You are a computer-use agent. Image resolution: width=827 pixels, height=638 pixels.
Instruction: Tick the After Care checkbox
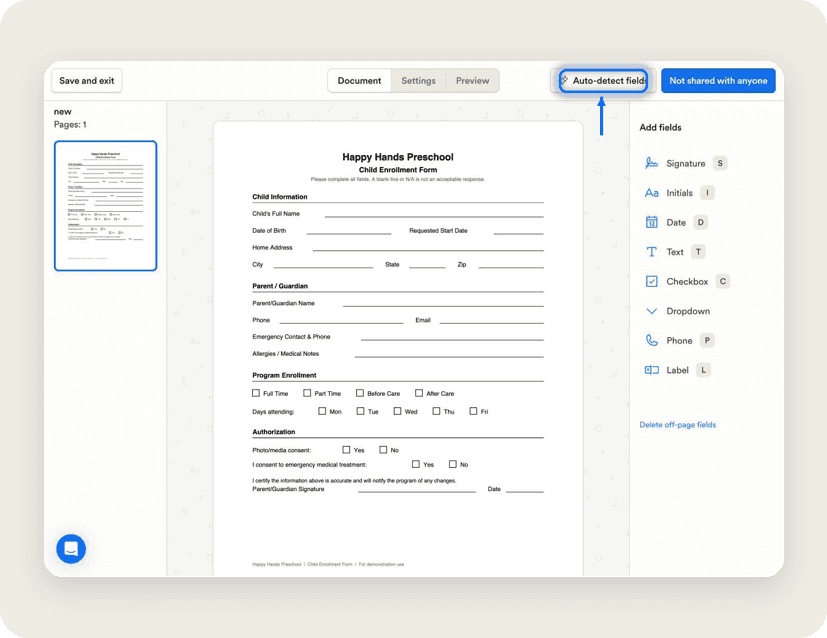[x=419, y=393]
